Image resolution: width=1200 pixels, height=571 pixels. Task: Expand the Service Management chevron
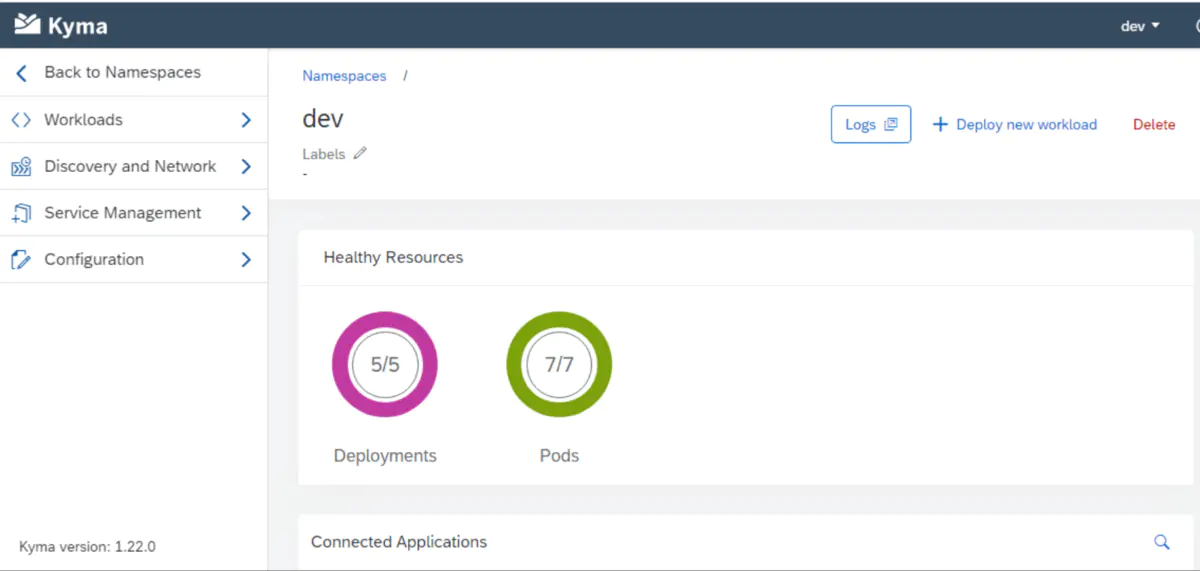tap(246, 213)
